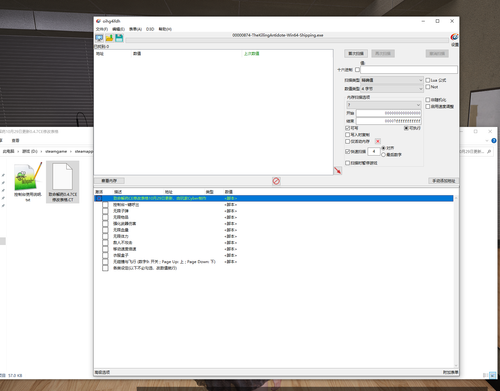This screenshot has height=391, width=500.
Task: Expand the memory scan region dropdown
Action: pyautogui.click(x=384, y=105)
